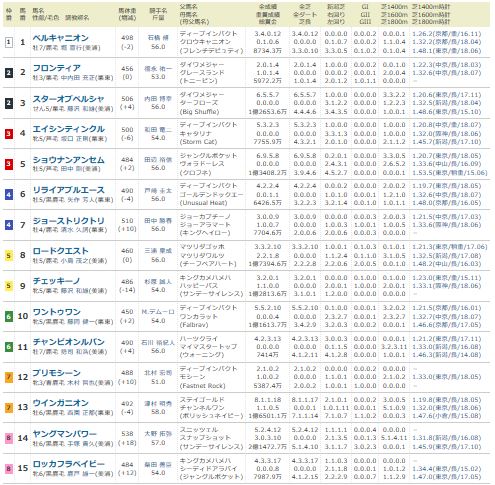Image resolution: width=495 pixels, height=485 pixels.
Task: Click dam name シーディドアラバイ
Action: coord(208,468)
